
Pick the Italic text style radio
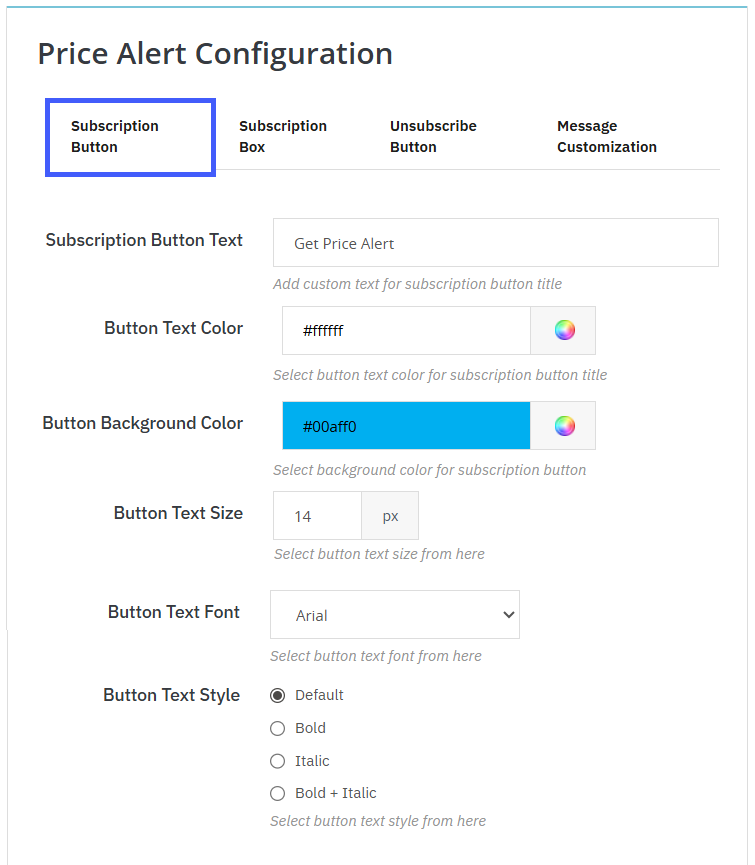(x=278, y=761)
